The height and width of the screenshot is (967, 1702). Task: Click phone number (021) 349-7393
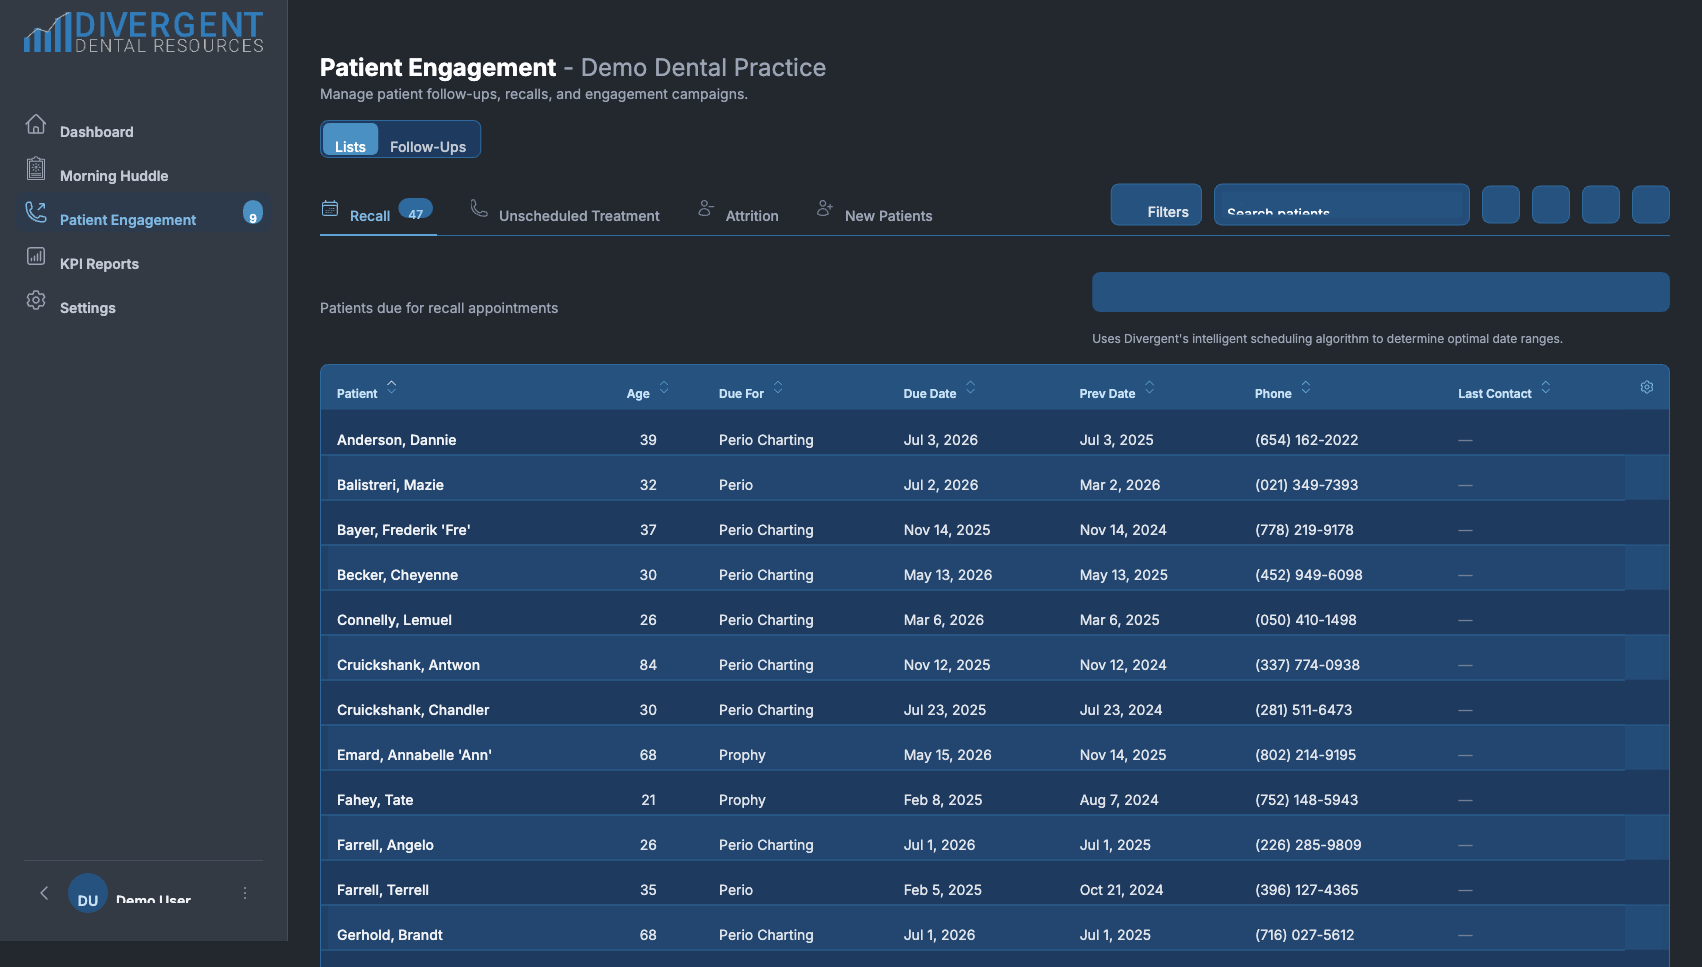click(x=1307, y=485)
